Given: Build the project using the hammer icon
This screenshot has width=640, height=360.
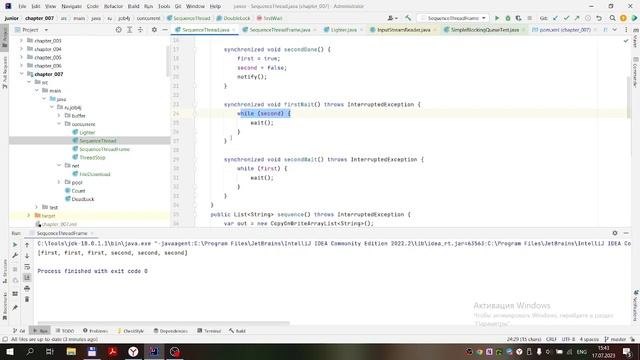Looking at the screenshot, I should (408, 18).
